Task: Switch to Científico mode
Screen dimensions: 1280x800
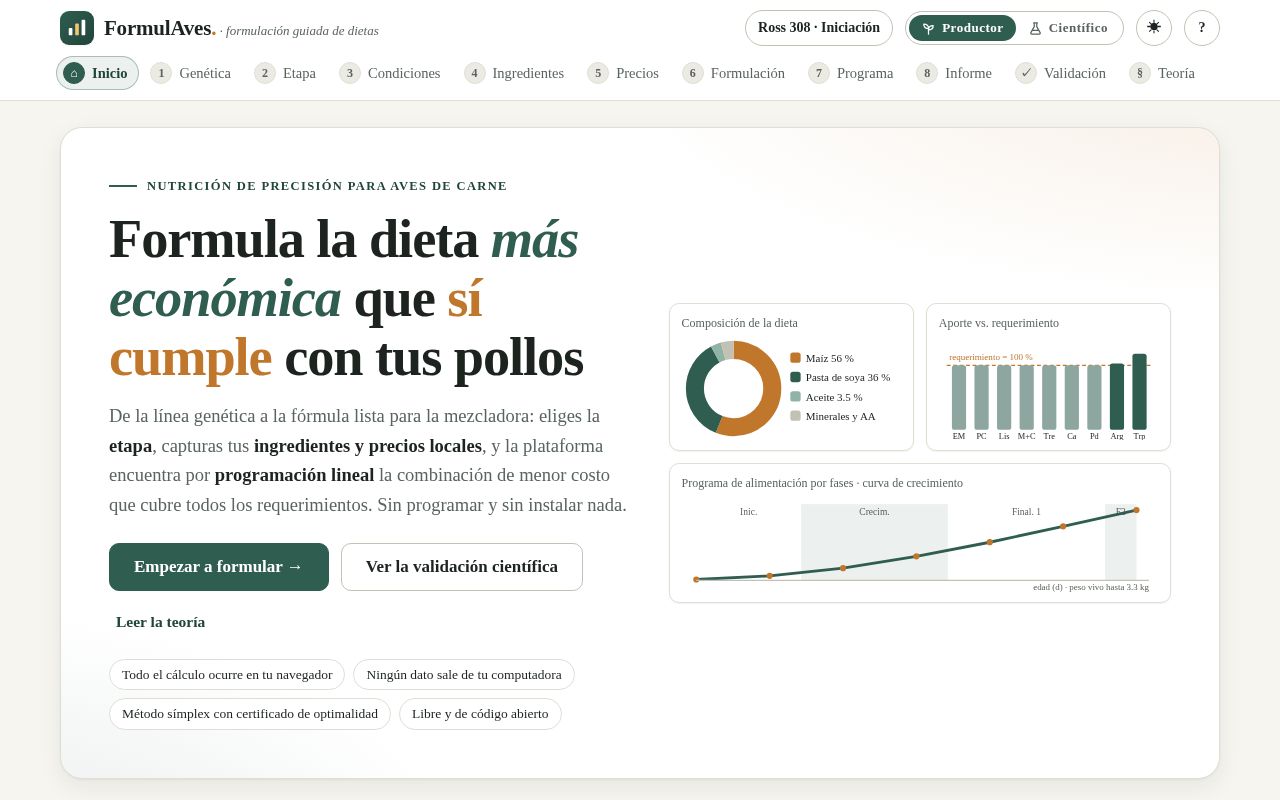Action: point(1068,28)
